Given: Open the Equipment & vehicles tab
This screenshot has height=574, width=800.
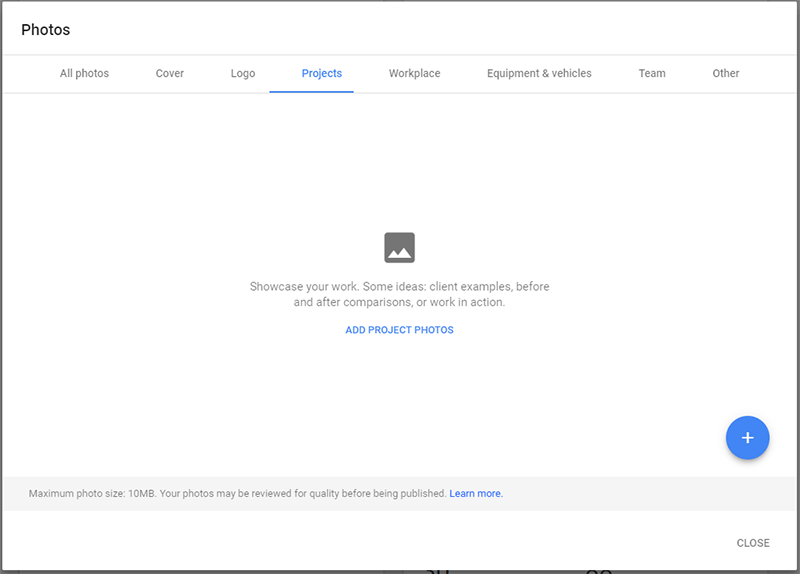Looking at the screenshot, I should point(539,73).
